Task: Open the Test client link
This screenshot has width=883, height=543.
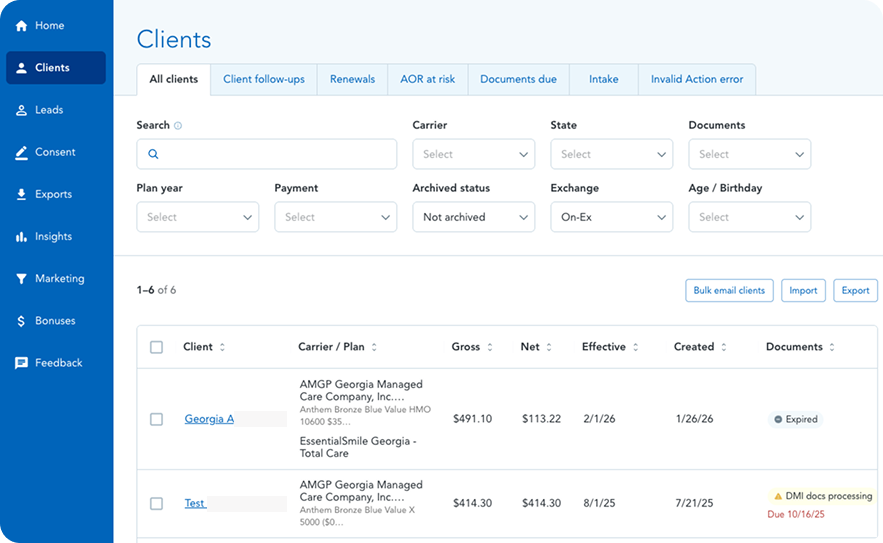Action: point(195,504)
